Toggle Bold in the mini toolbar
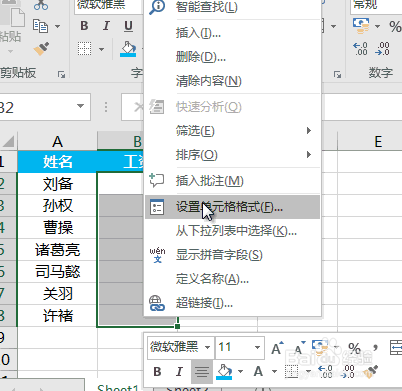Viewport: 402px width, 391px height. pos(157,371)
